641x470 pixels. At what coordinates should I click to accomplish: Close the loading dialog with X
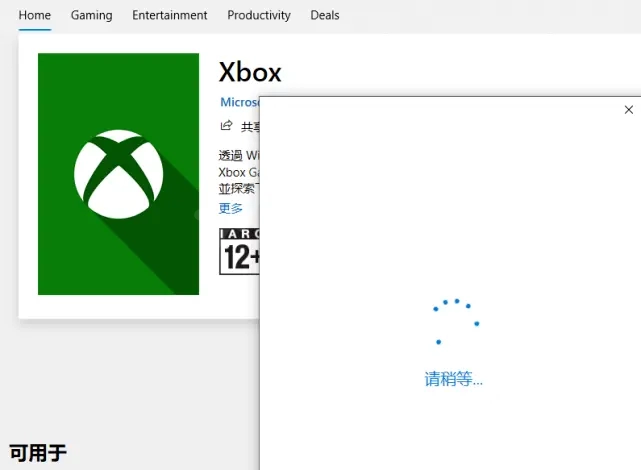tap(628, 110)
